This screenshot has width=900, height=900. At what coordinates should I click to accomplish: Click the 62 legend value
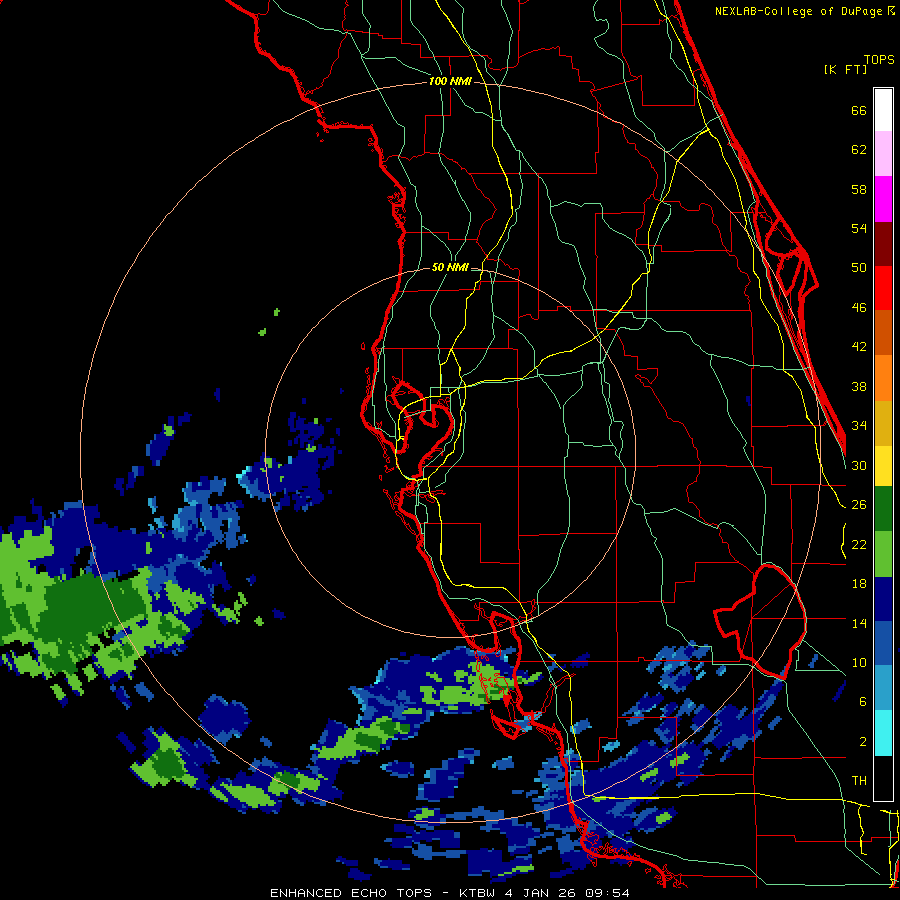pyautogui.click(x=859, y=150)
